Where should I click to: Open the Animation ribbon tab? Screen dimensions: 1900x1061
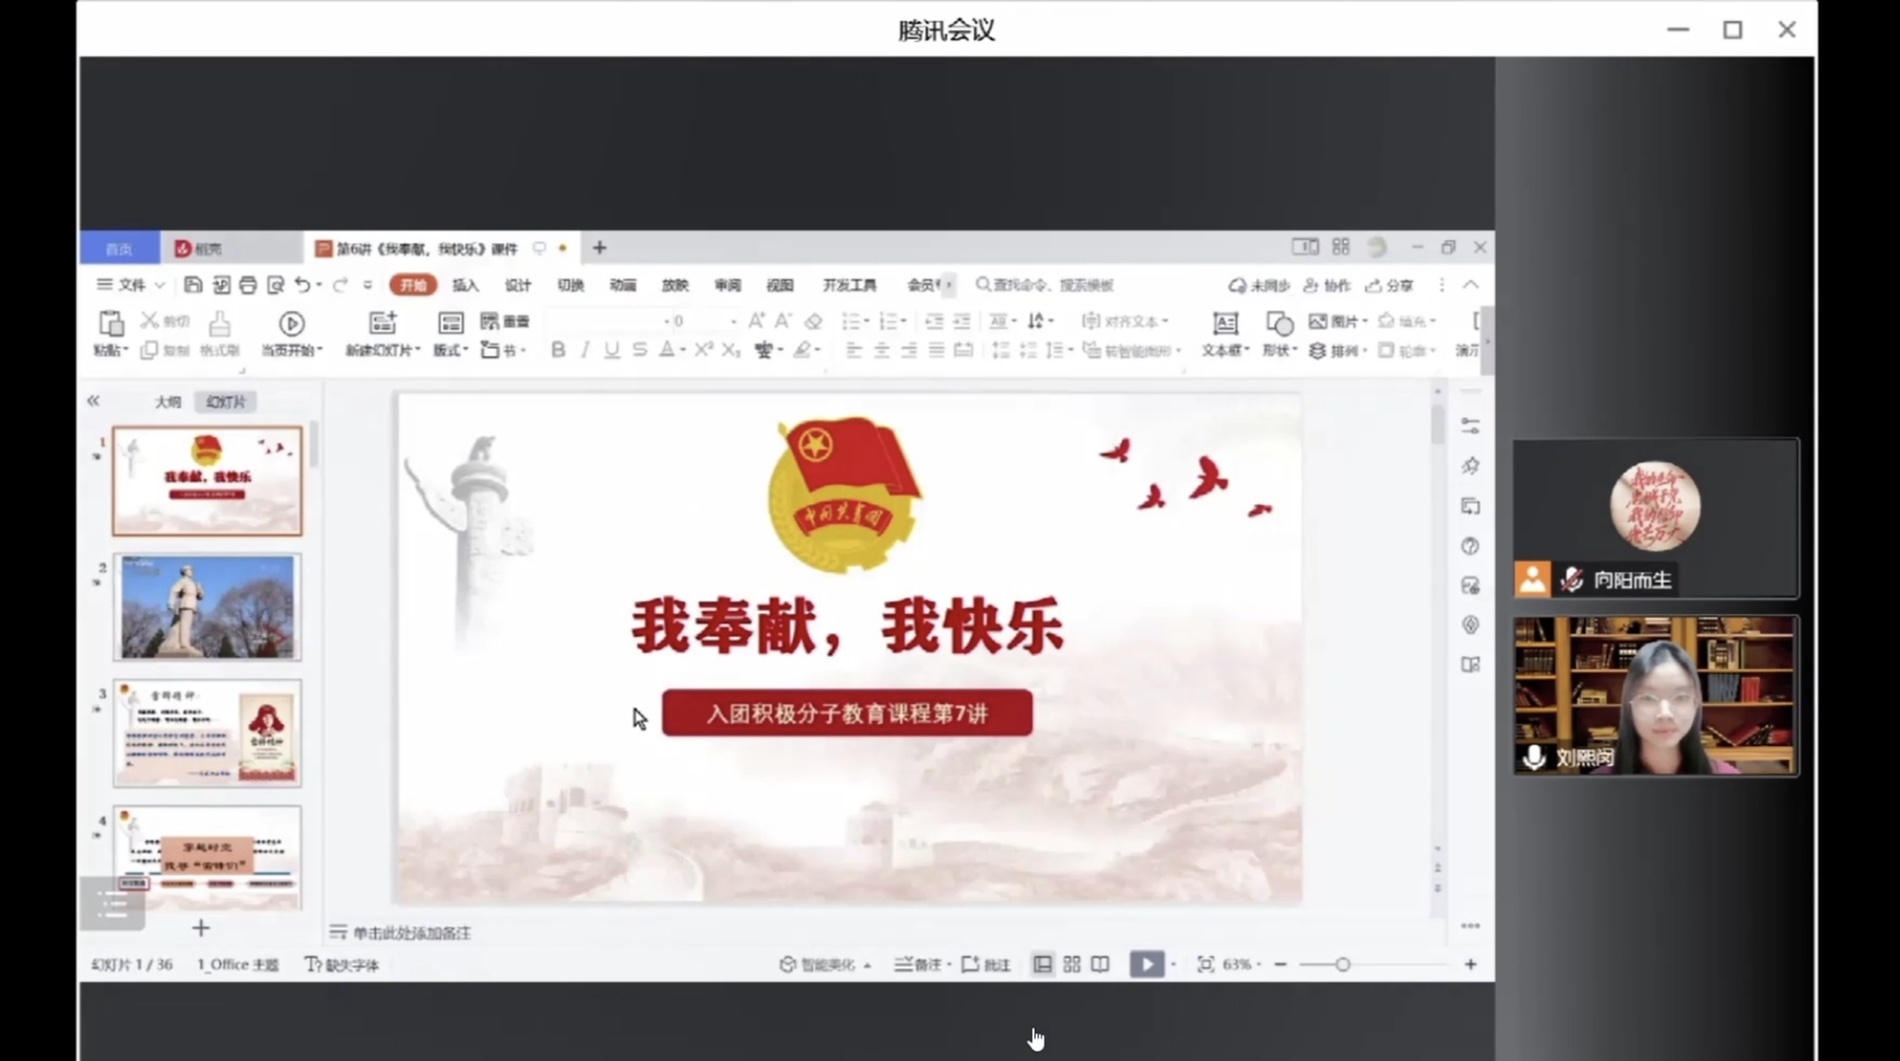pyautogui.click(x=623, y=285)
